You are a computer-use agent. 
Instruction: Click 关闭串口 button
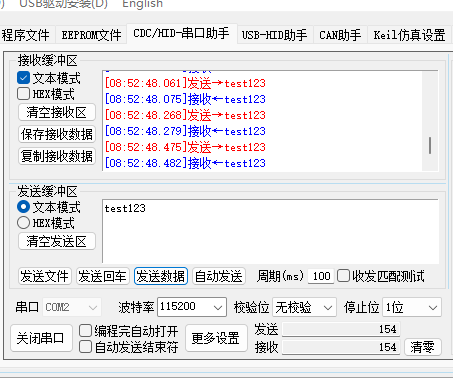point(41,338)
